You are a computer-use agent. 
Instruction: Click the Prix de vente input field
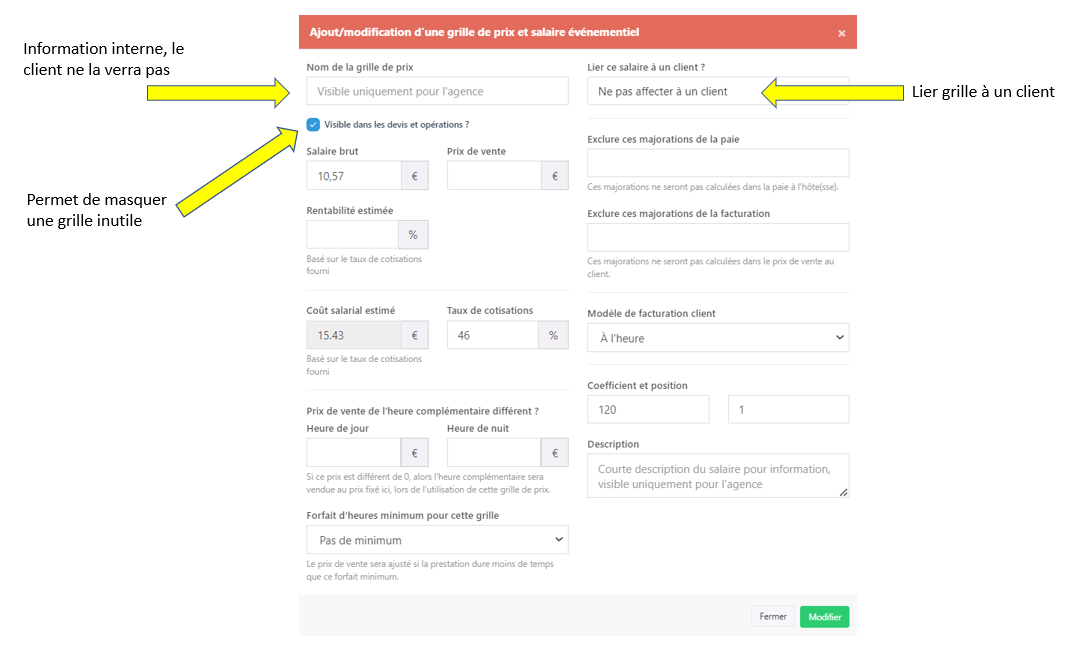click(x=494, y=176)
